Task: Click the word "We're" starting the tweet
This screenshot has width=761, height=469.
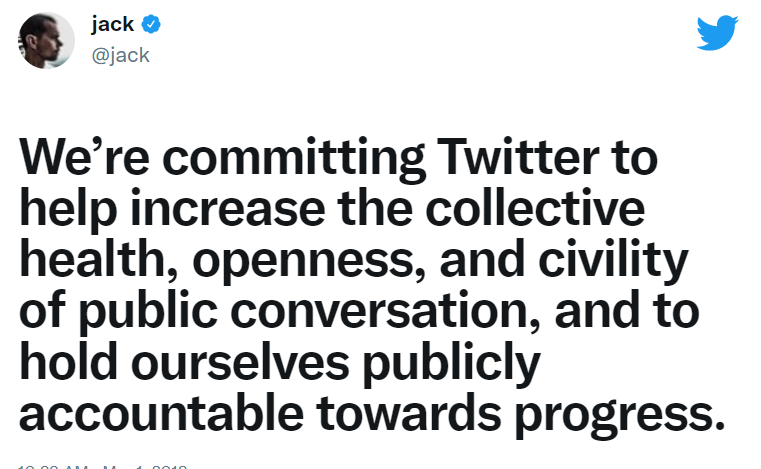Action: tap(84, 157)
